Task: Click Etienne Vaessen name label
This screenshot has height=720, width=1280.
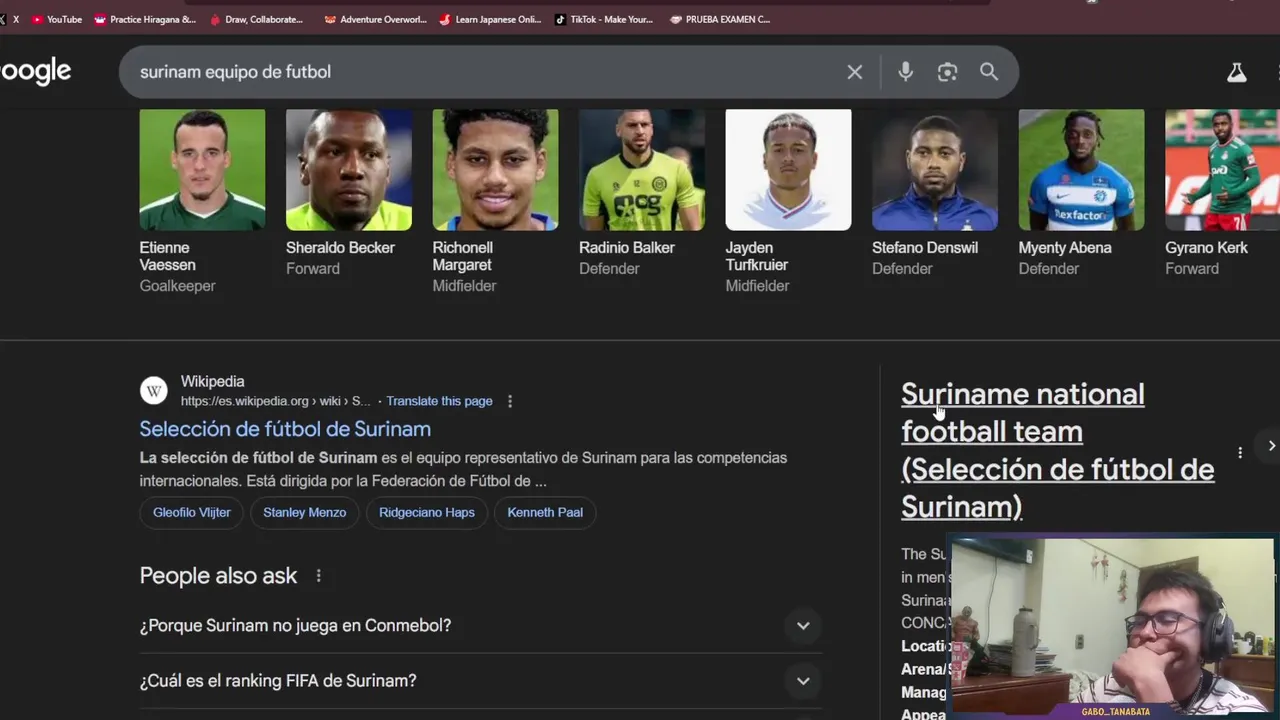Action: click(167, 256)
